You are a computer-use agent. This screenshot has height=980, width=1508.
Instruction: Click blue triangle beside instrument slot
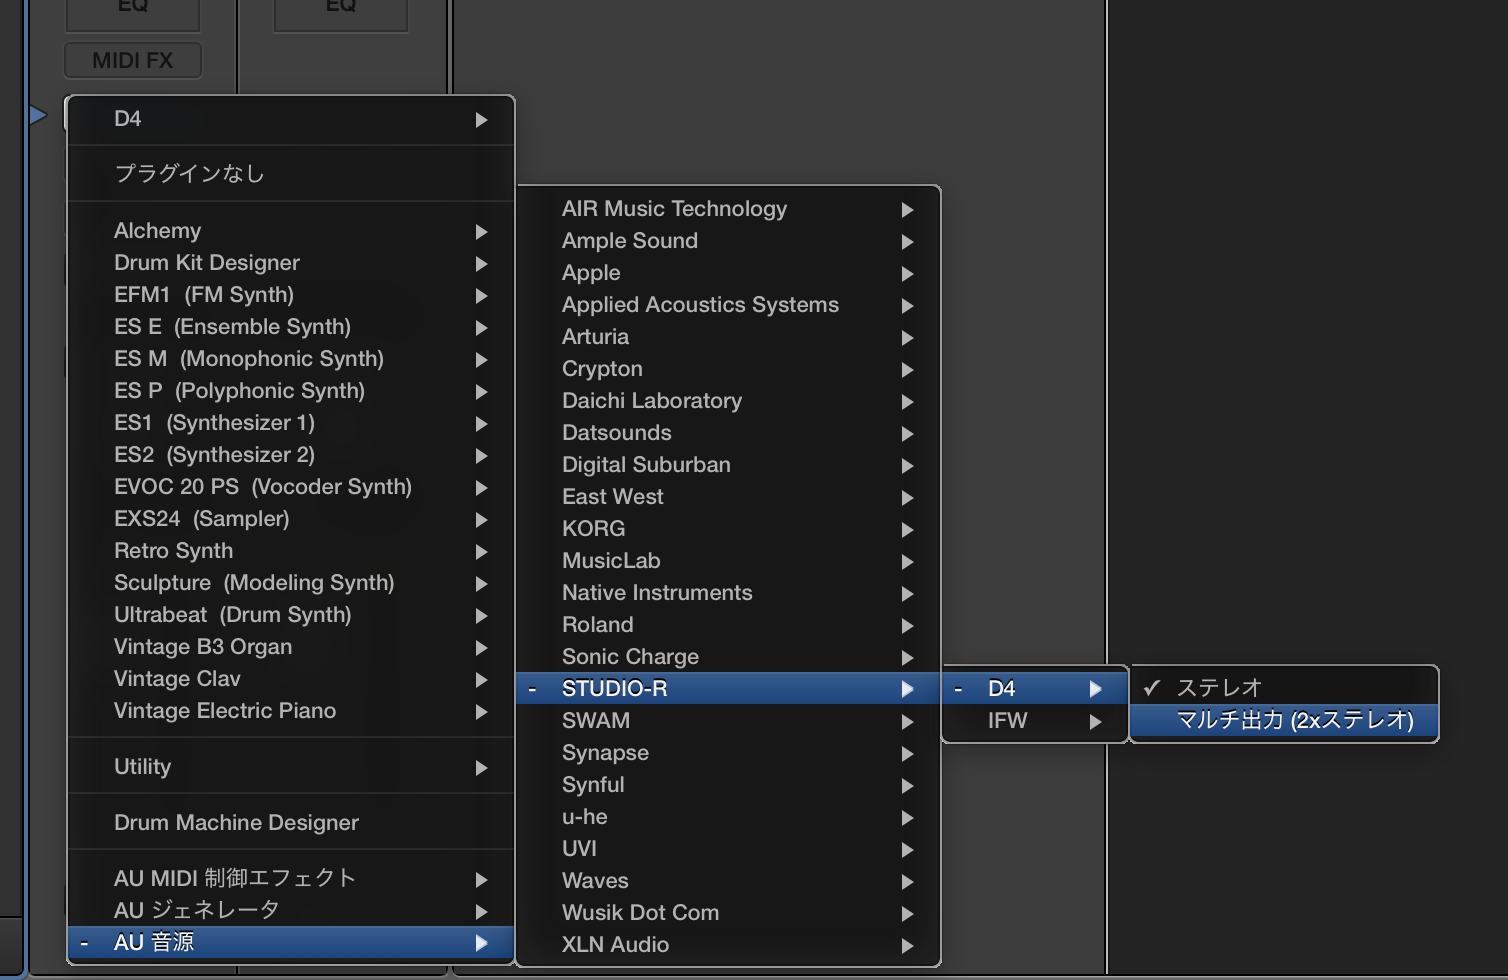coord(38,115)
